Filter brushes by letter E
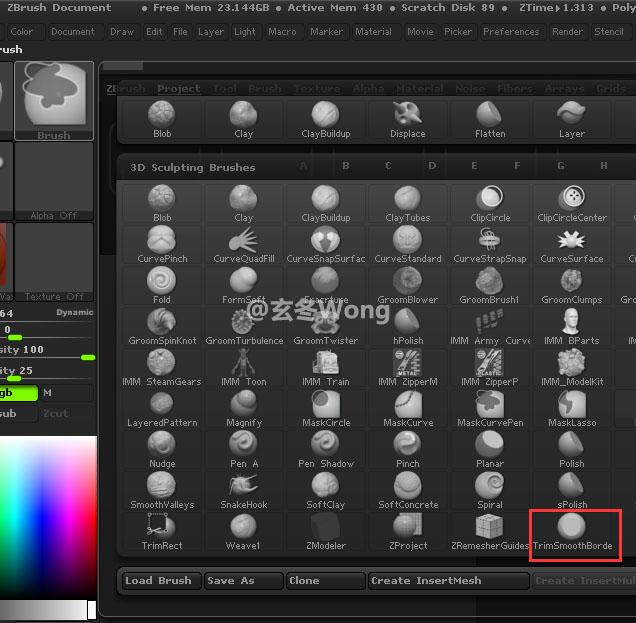 (x=474, y=166)
